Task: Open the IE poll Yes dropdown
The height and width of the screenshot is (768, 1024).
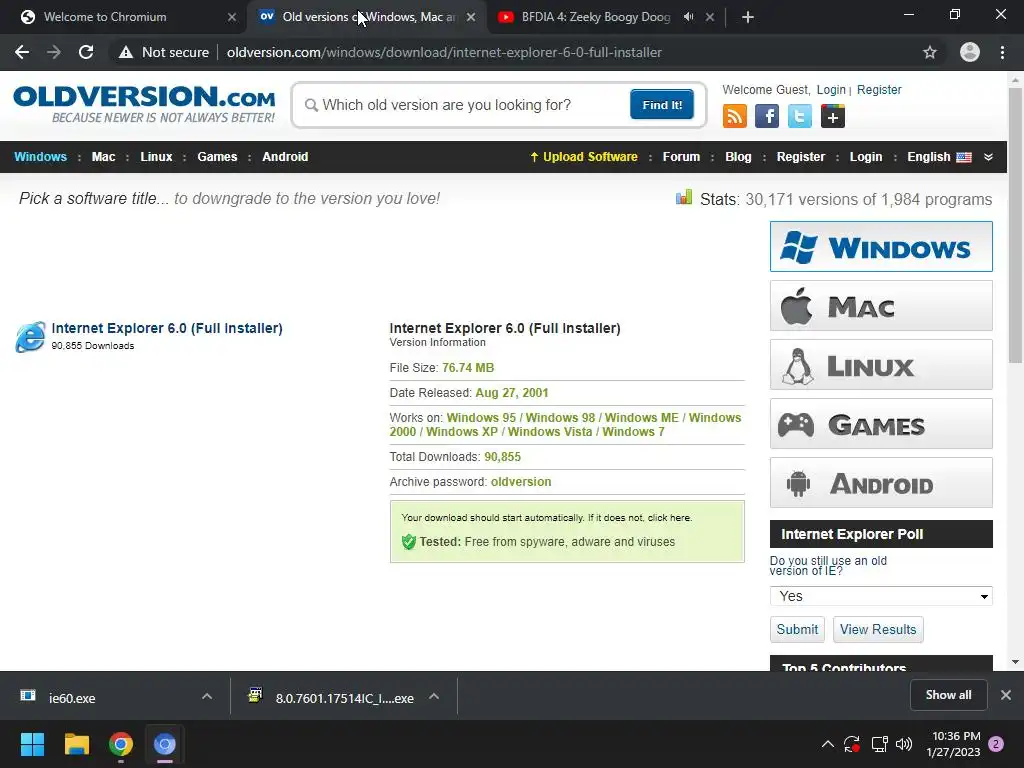Action: pyautogui.click(x=881, y=596)
